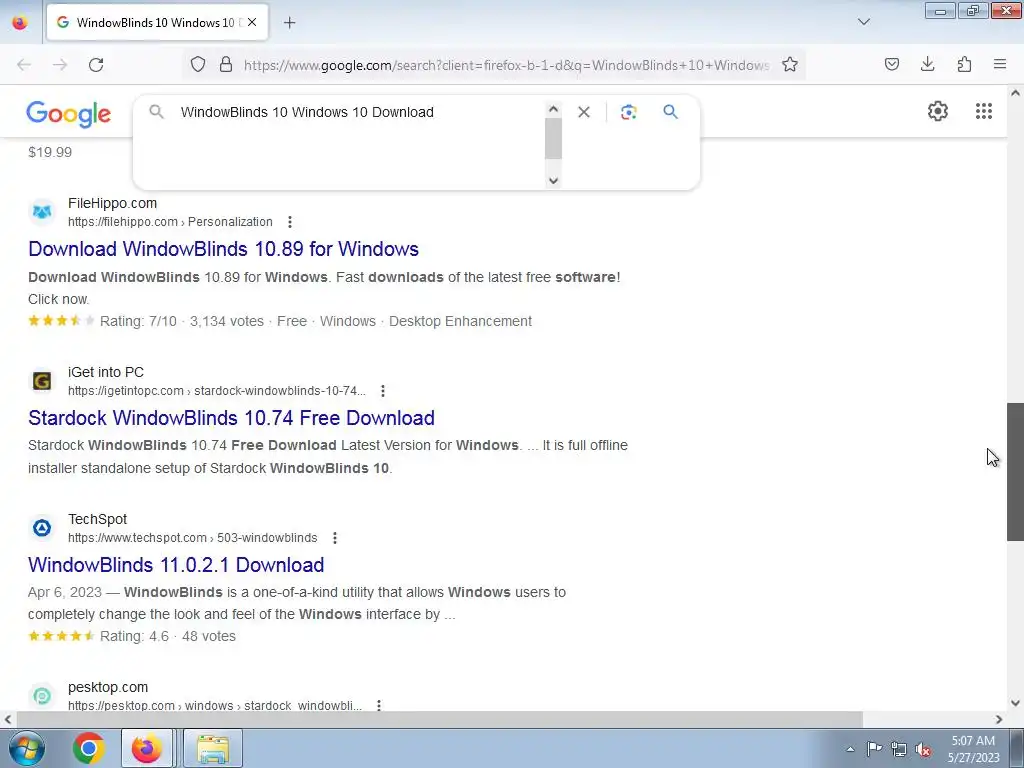Click the Firefox taskbar button
The image size is (1024, 768).
pyautogui.click(x=147, y=748)
